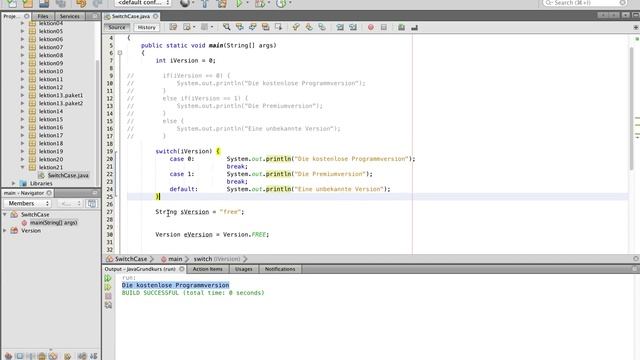This screenshot has height=360, width=640.
Task: Click the Uncomment lines icon
Action: pos(414,27)
